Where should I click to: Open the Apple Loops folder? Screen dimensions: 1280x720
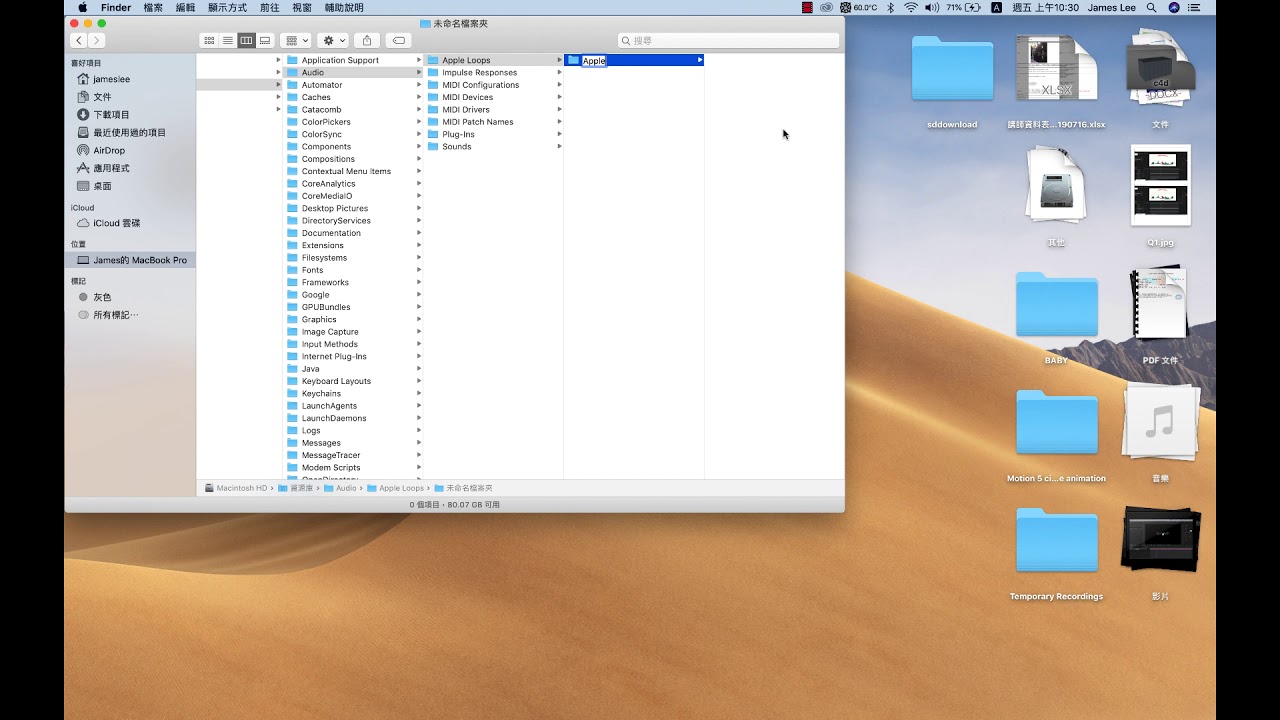(494, 60)
